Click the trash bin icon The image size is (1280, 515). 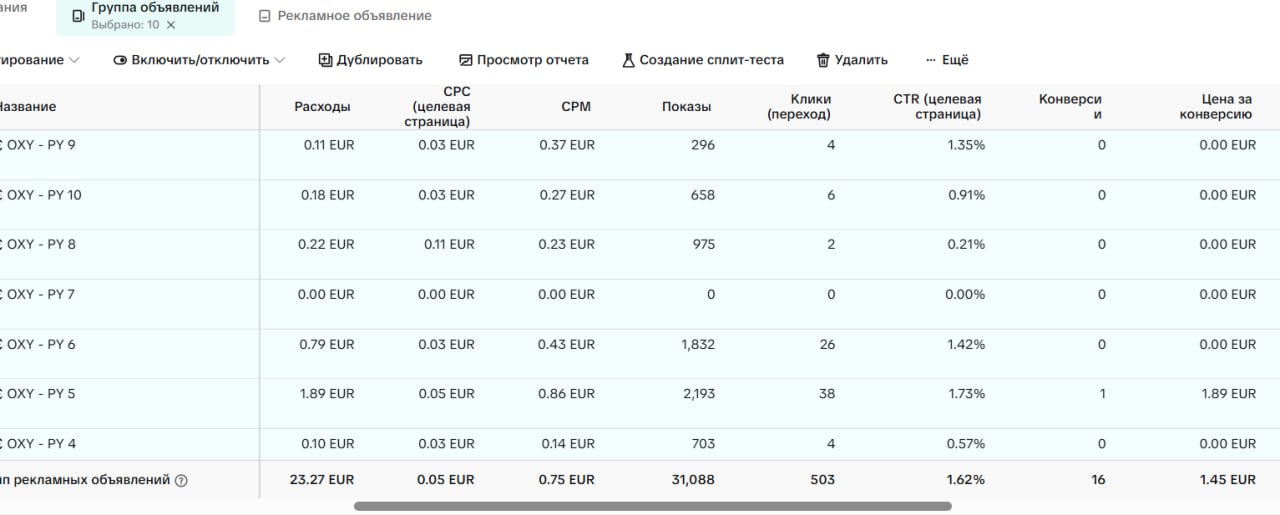pyautogui.click(x=823, y=60)
